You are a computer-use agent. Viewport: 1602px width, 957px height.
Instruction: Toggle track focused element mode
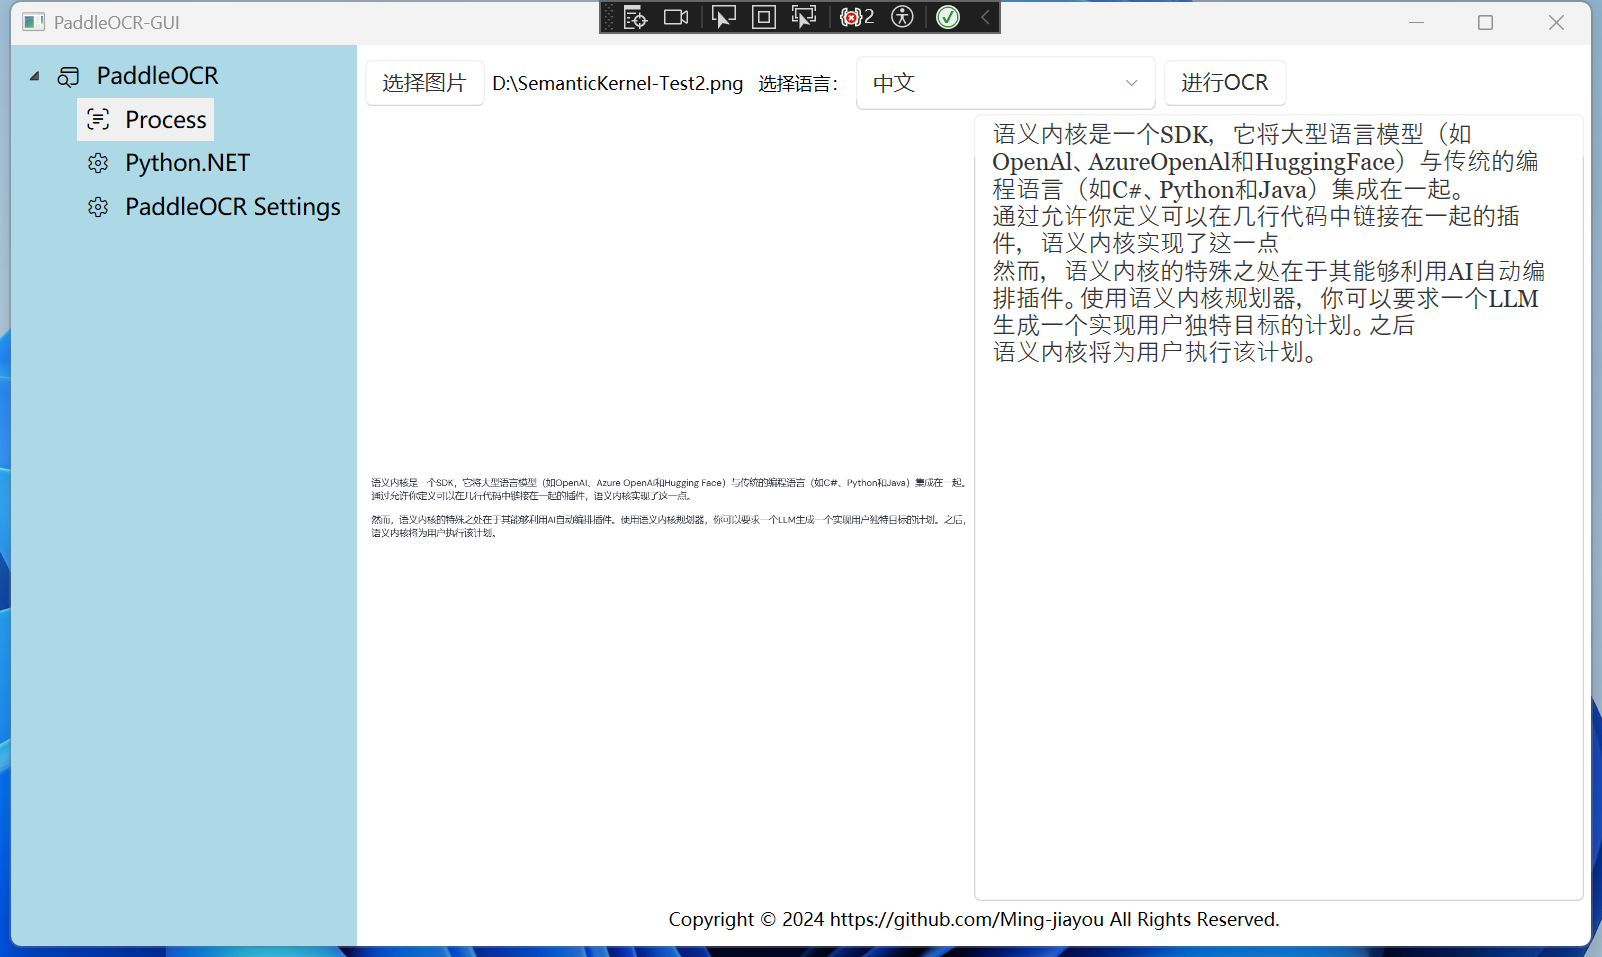click(802, 17)
